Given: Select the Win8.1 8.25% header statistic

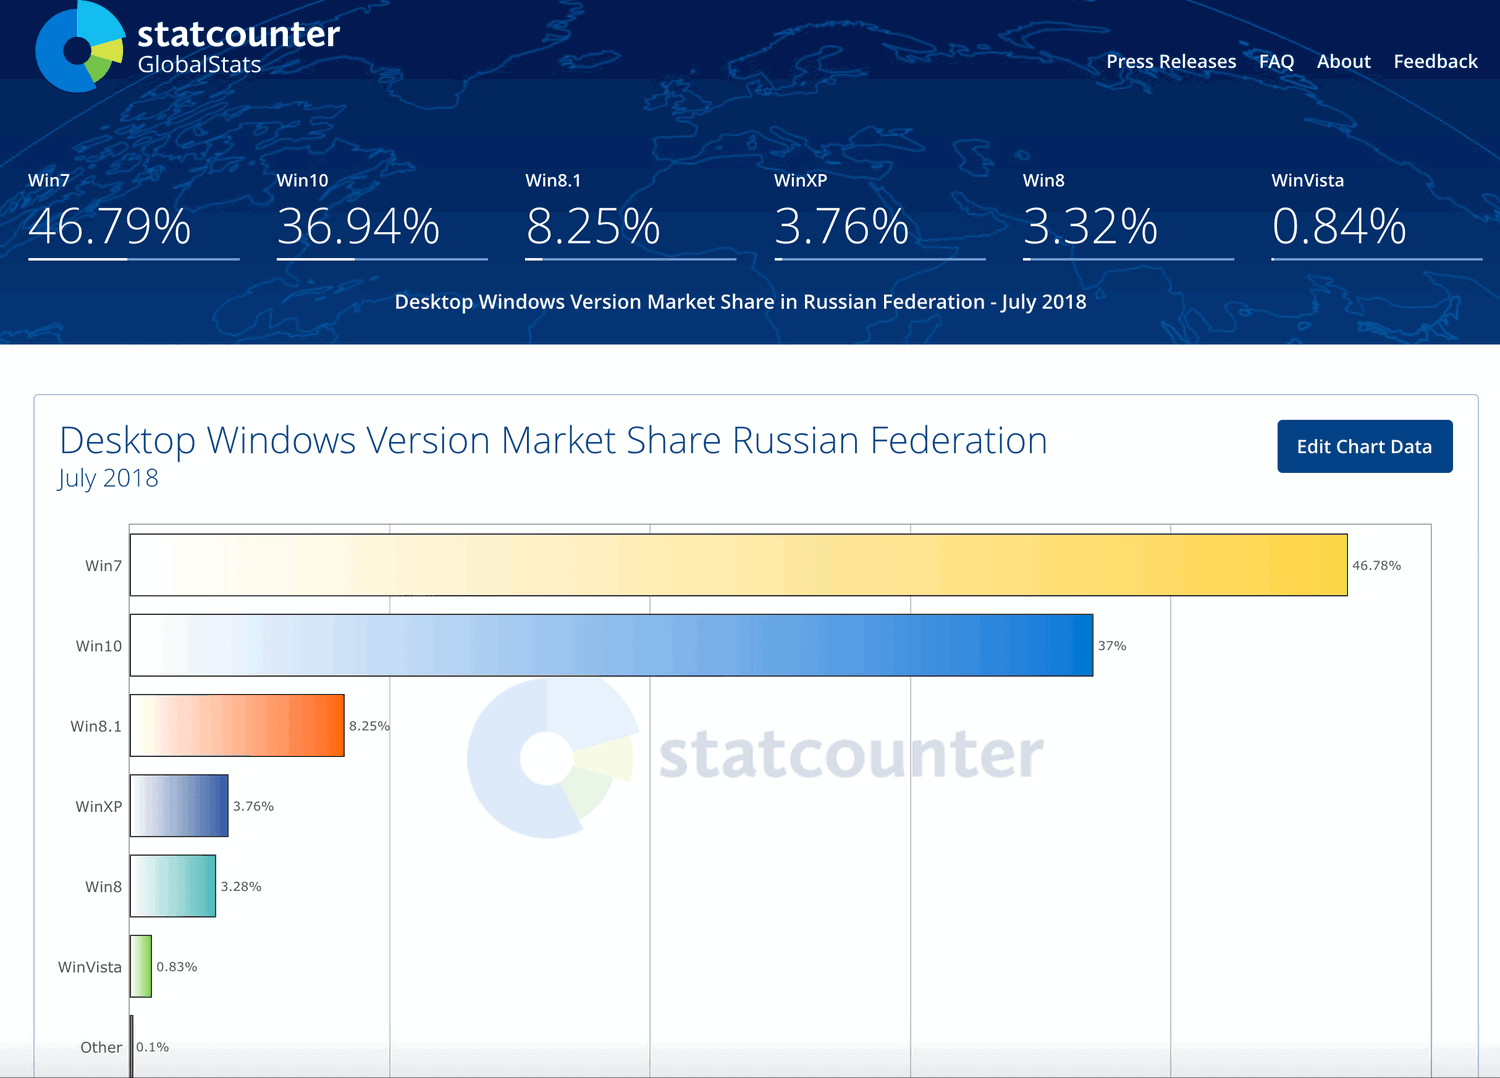Looking at the screenshot, I should click(x=631, y=215).
